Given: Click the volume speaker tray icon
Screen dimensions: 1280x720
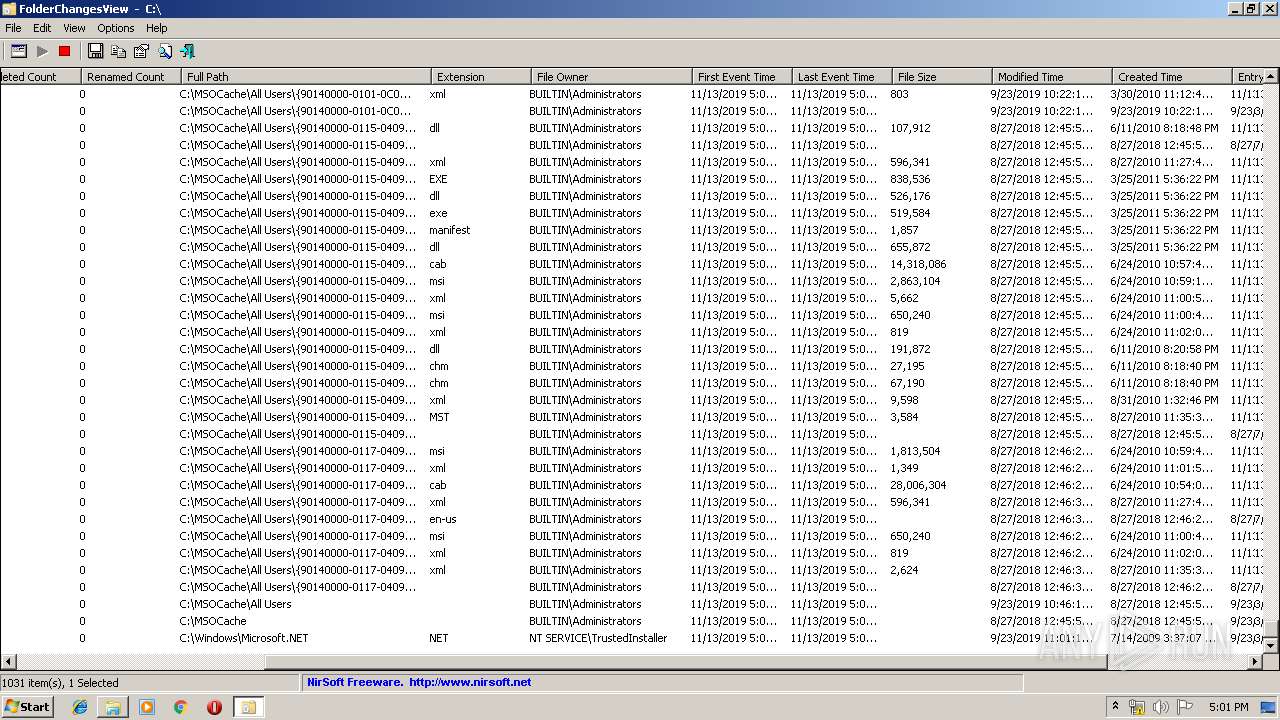Looking at the screenshot, I should pyautogui.click(x=1160, y=707).
